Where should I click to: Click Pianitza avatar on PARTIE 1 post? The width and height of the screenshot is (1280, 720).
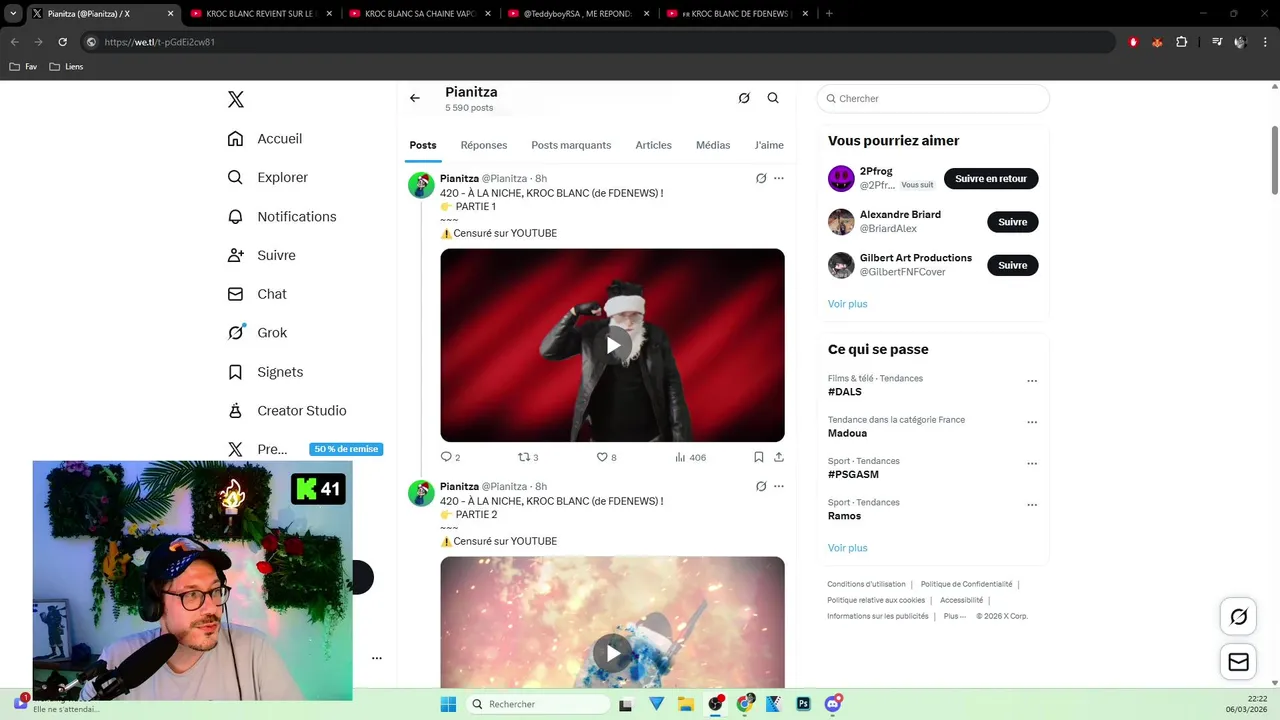click(421, 185)
